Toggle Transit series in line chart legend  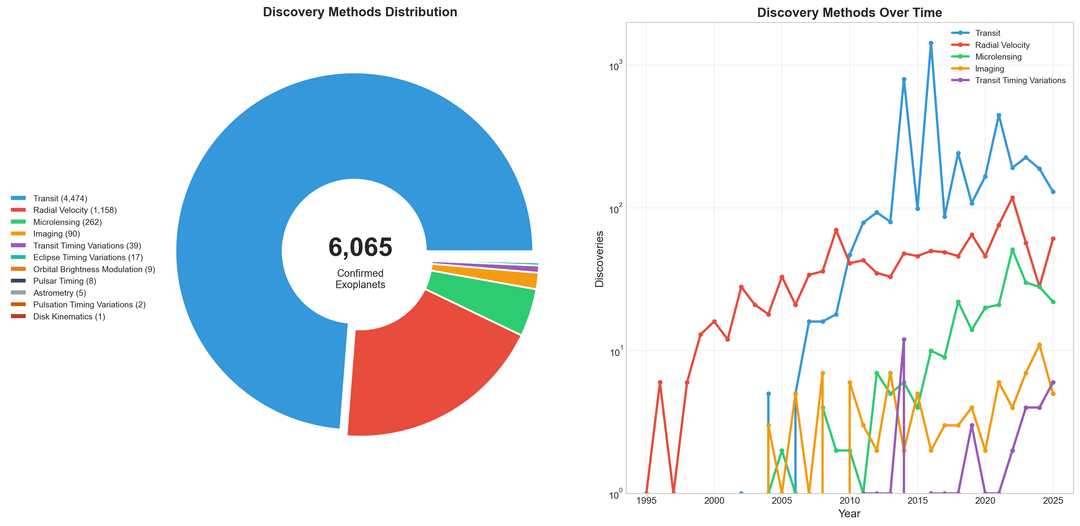(987, 33)
